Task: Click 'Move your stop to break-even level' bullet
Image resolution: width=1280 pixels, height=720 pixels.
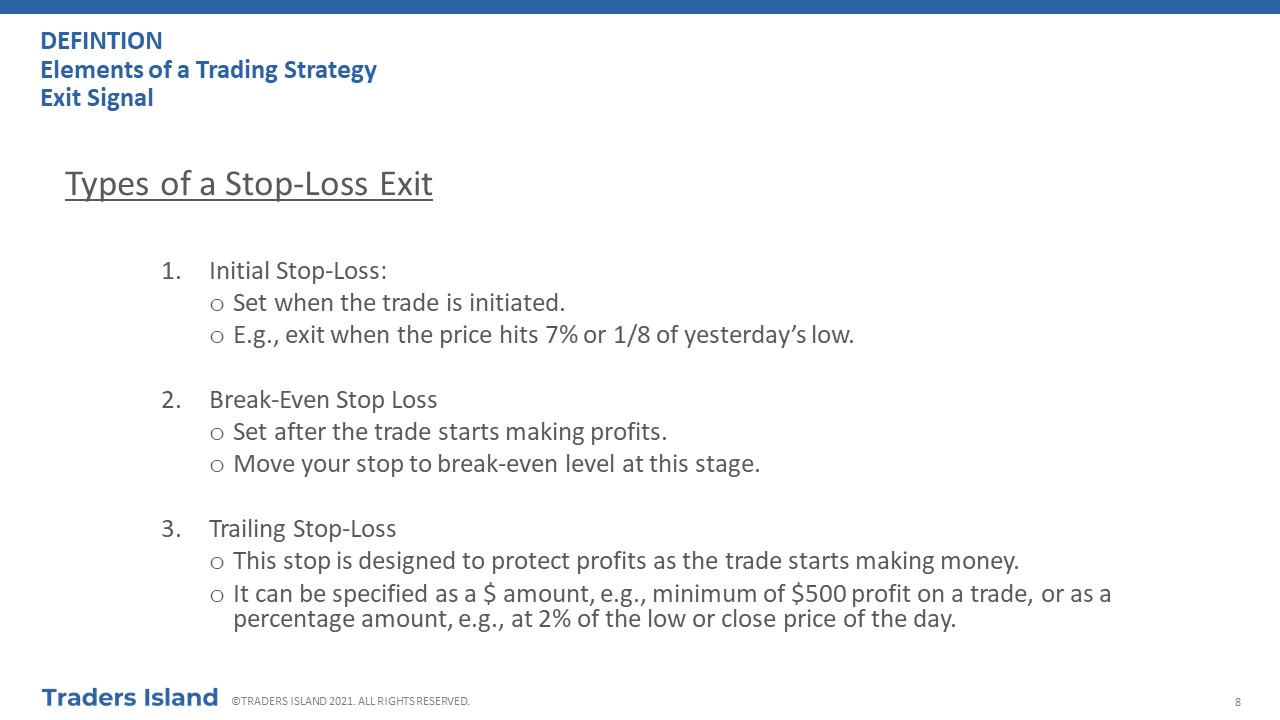Action: (496, 464)
